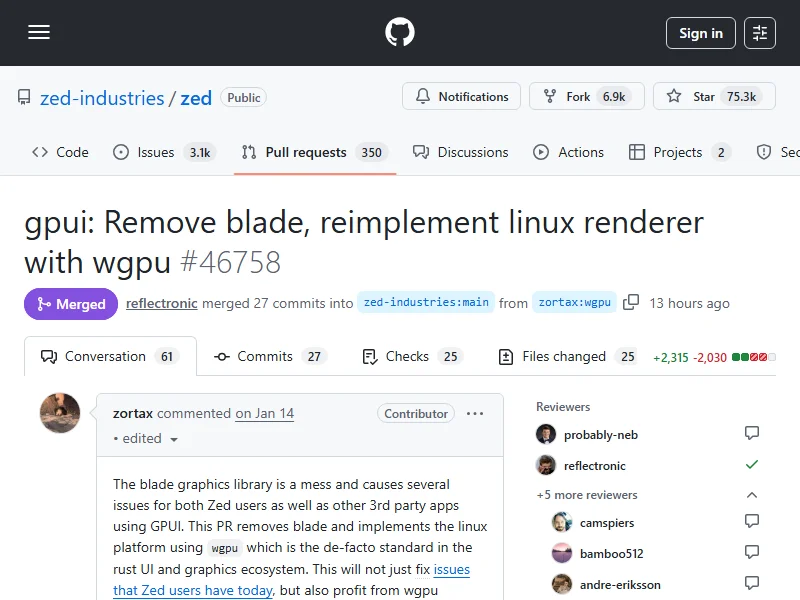
Task: Fork the zed repository
Action: click(578, 97)
